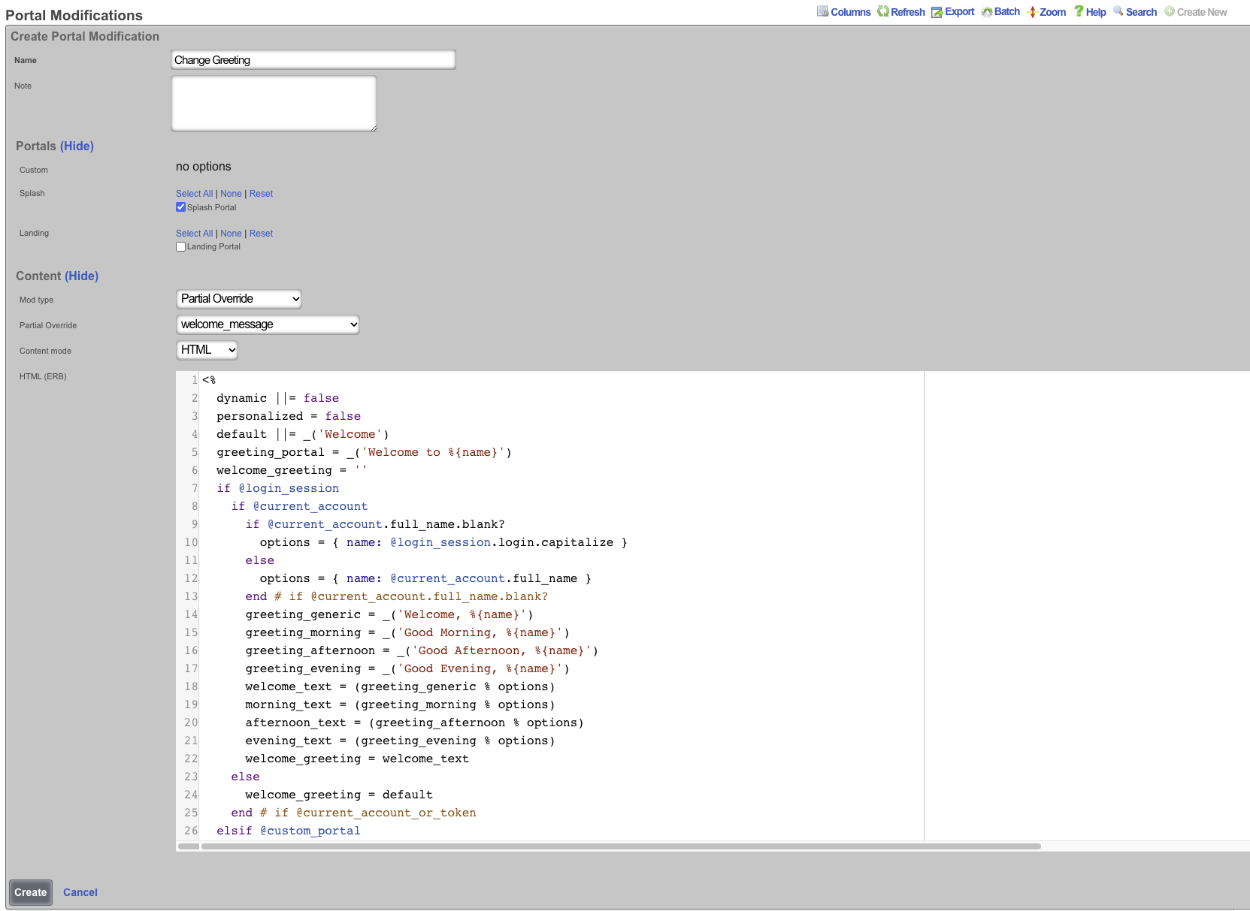Click the Zoom icon
The height and width of the screenshot is (911, 1250).
click(x=1032, y=12)
